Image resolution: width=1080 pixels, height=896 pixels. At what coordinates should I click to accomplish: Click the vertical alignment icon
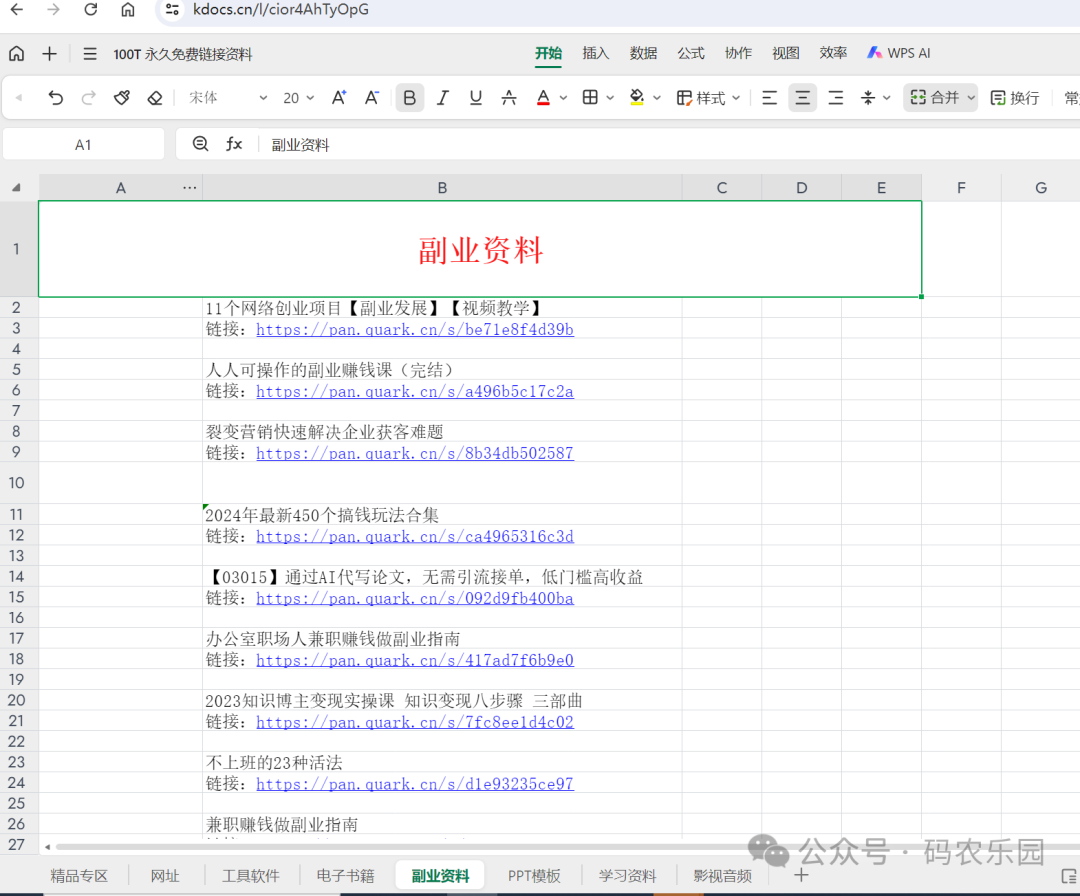(x=868, y=98)
